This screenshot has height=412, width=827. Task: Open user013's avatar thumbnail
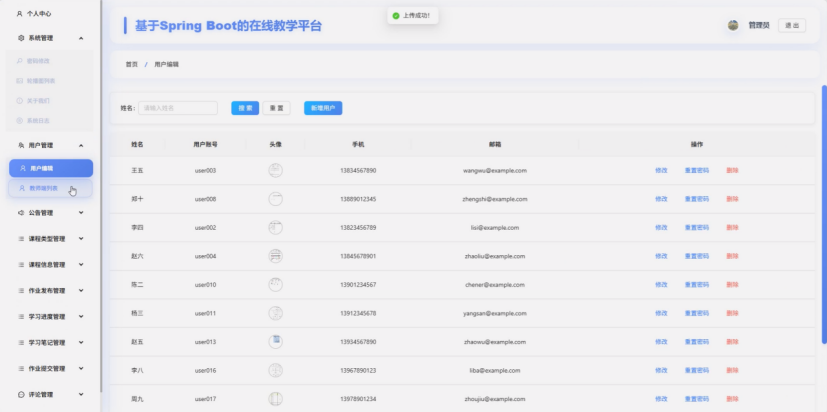pyautogui.click(x=275, y=341)
